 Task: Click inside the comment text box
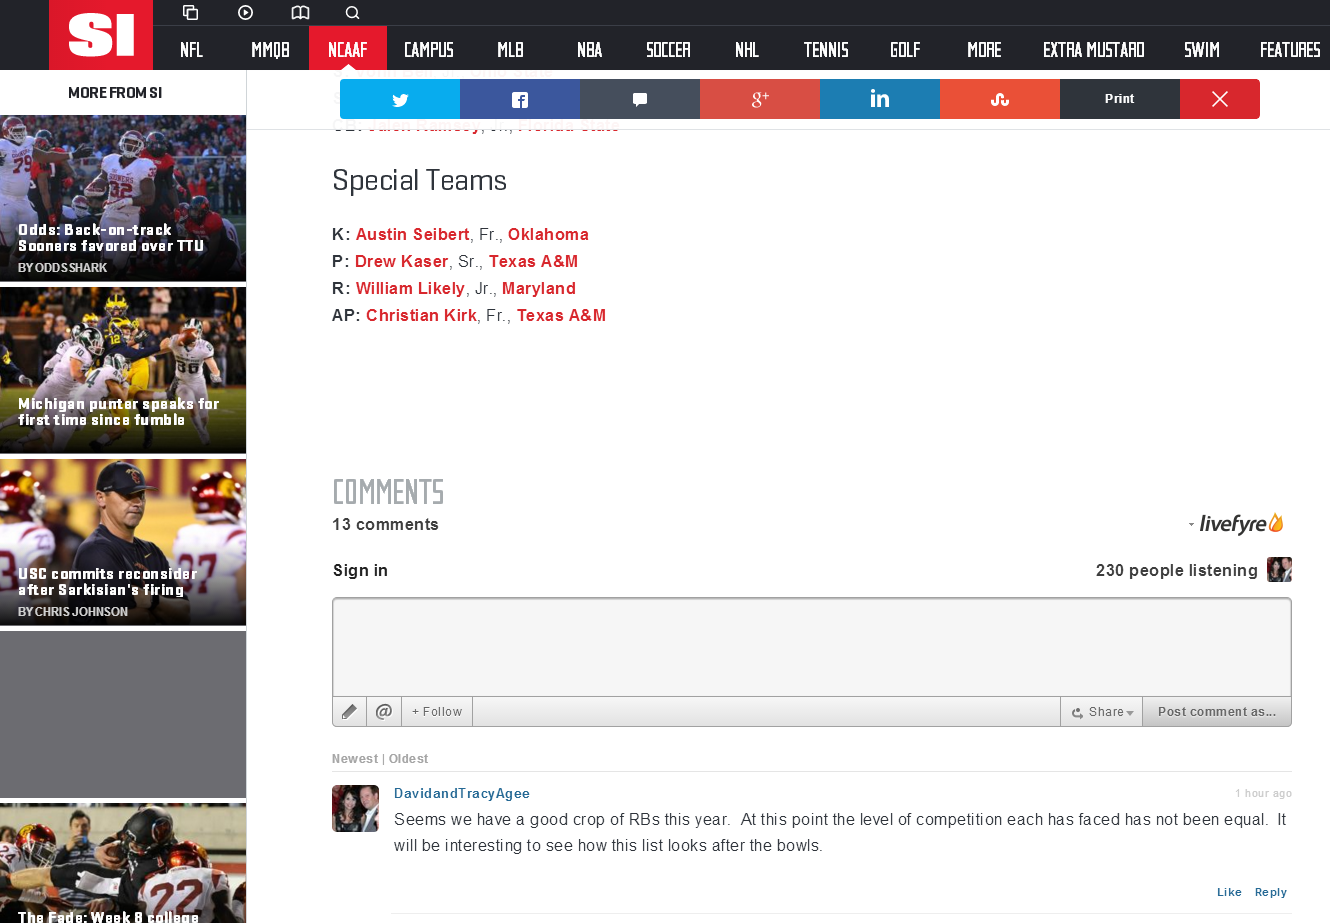tap(812, 648)
